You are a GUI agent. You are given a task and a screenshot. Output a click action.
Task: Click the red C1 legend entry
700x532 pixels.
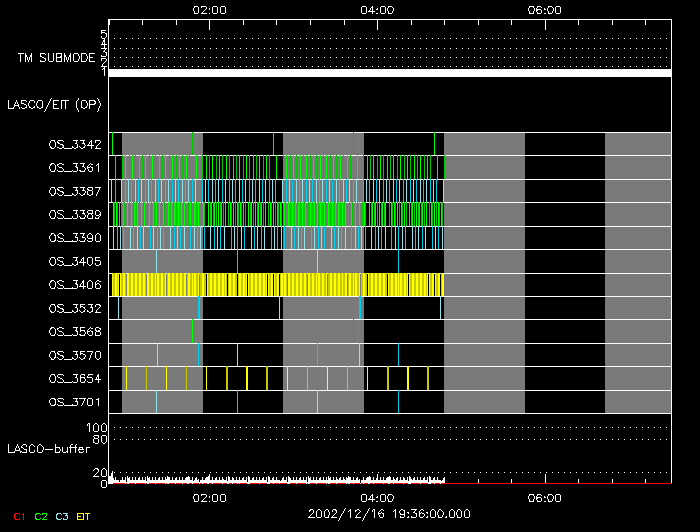[x=18, y=517]
